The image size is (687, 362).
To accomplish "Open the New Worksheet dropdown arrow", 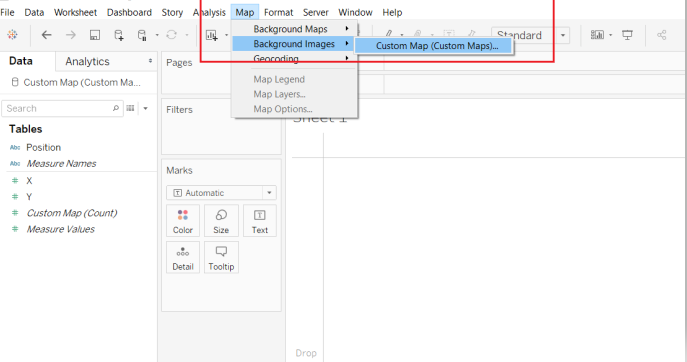I will (x=227, y=35).
